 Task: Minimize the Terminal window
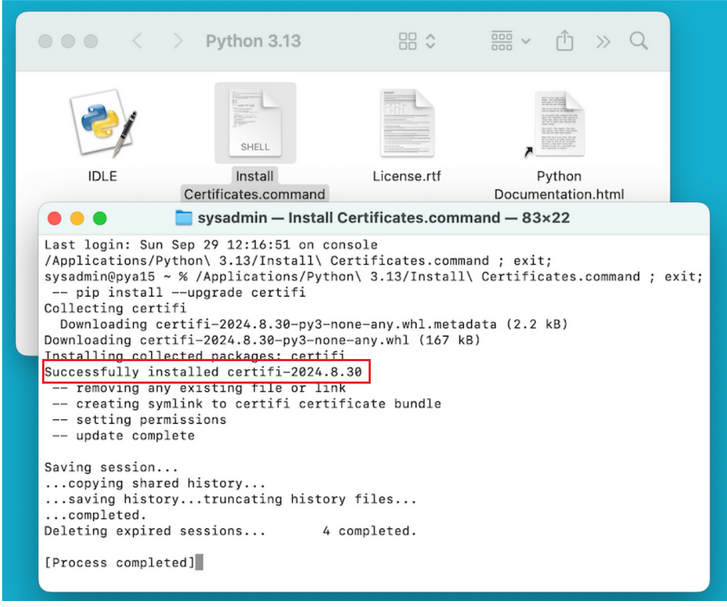(x=77, y=218)
